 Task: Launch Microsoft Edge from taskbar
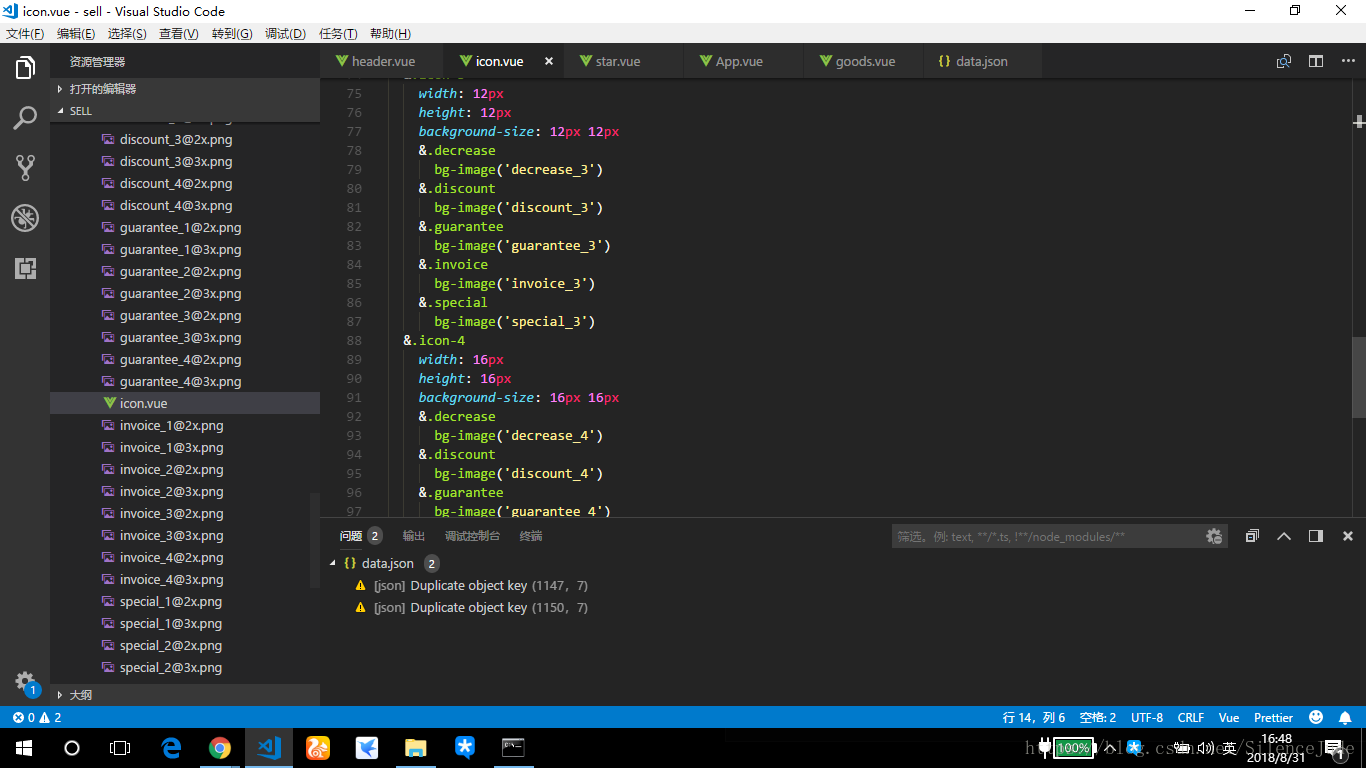[171, 748]
